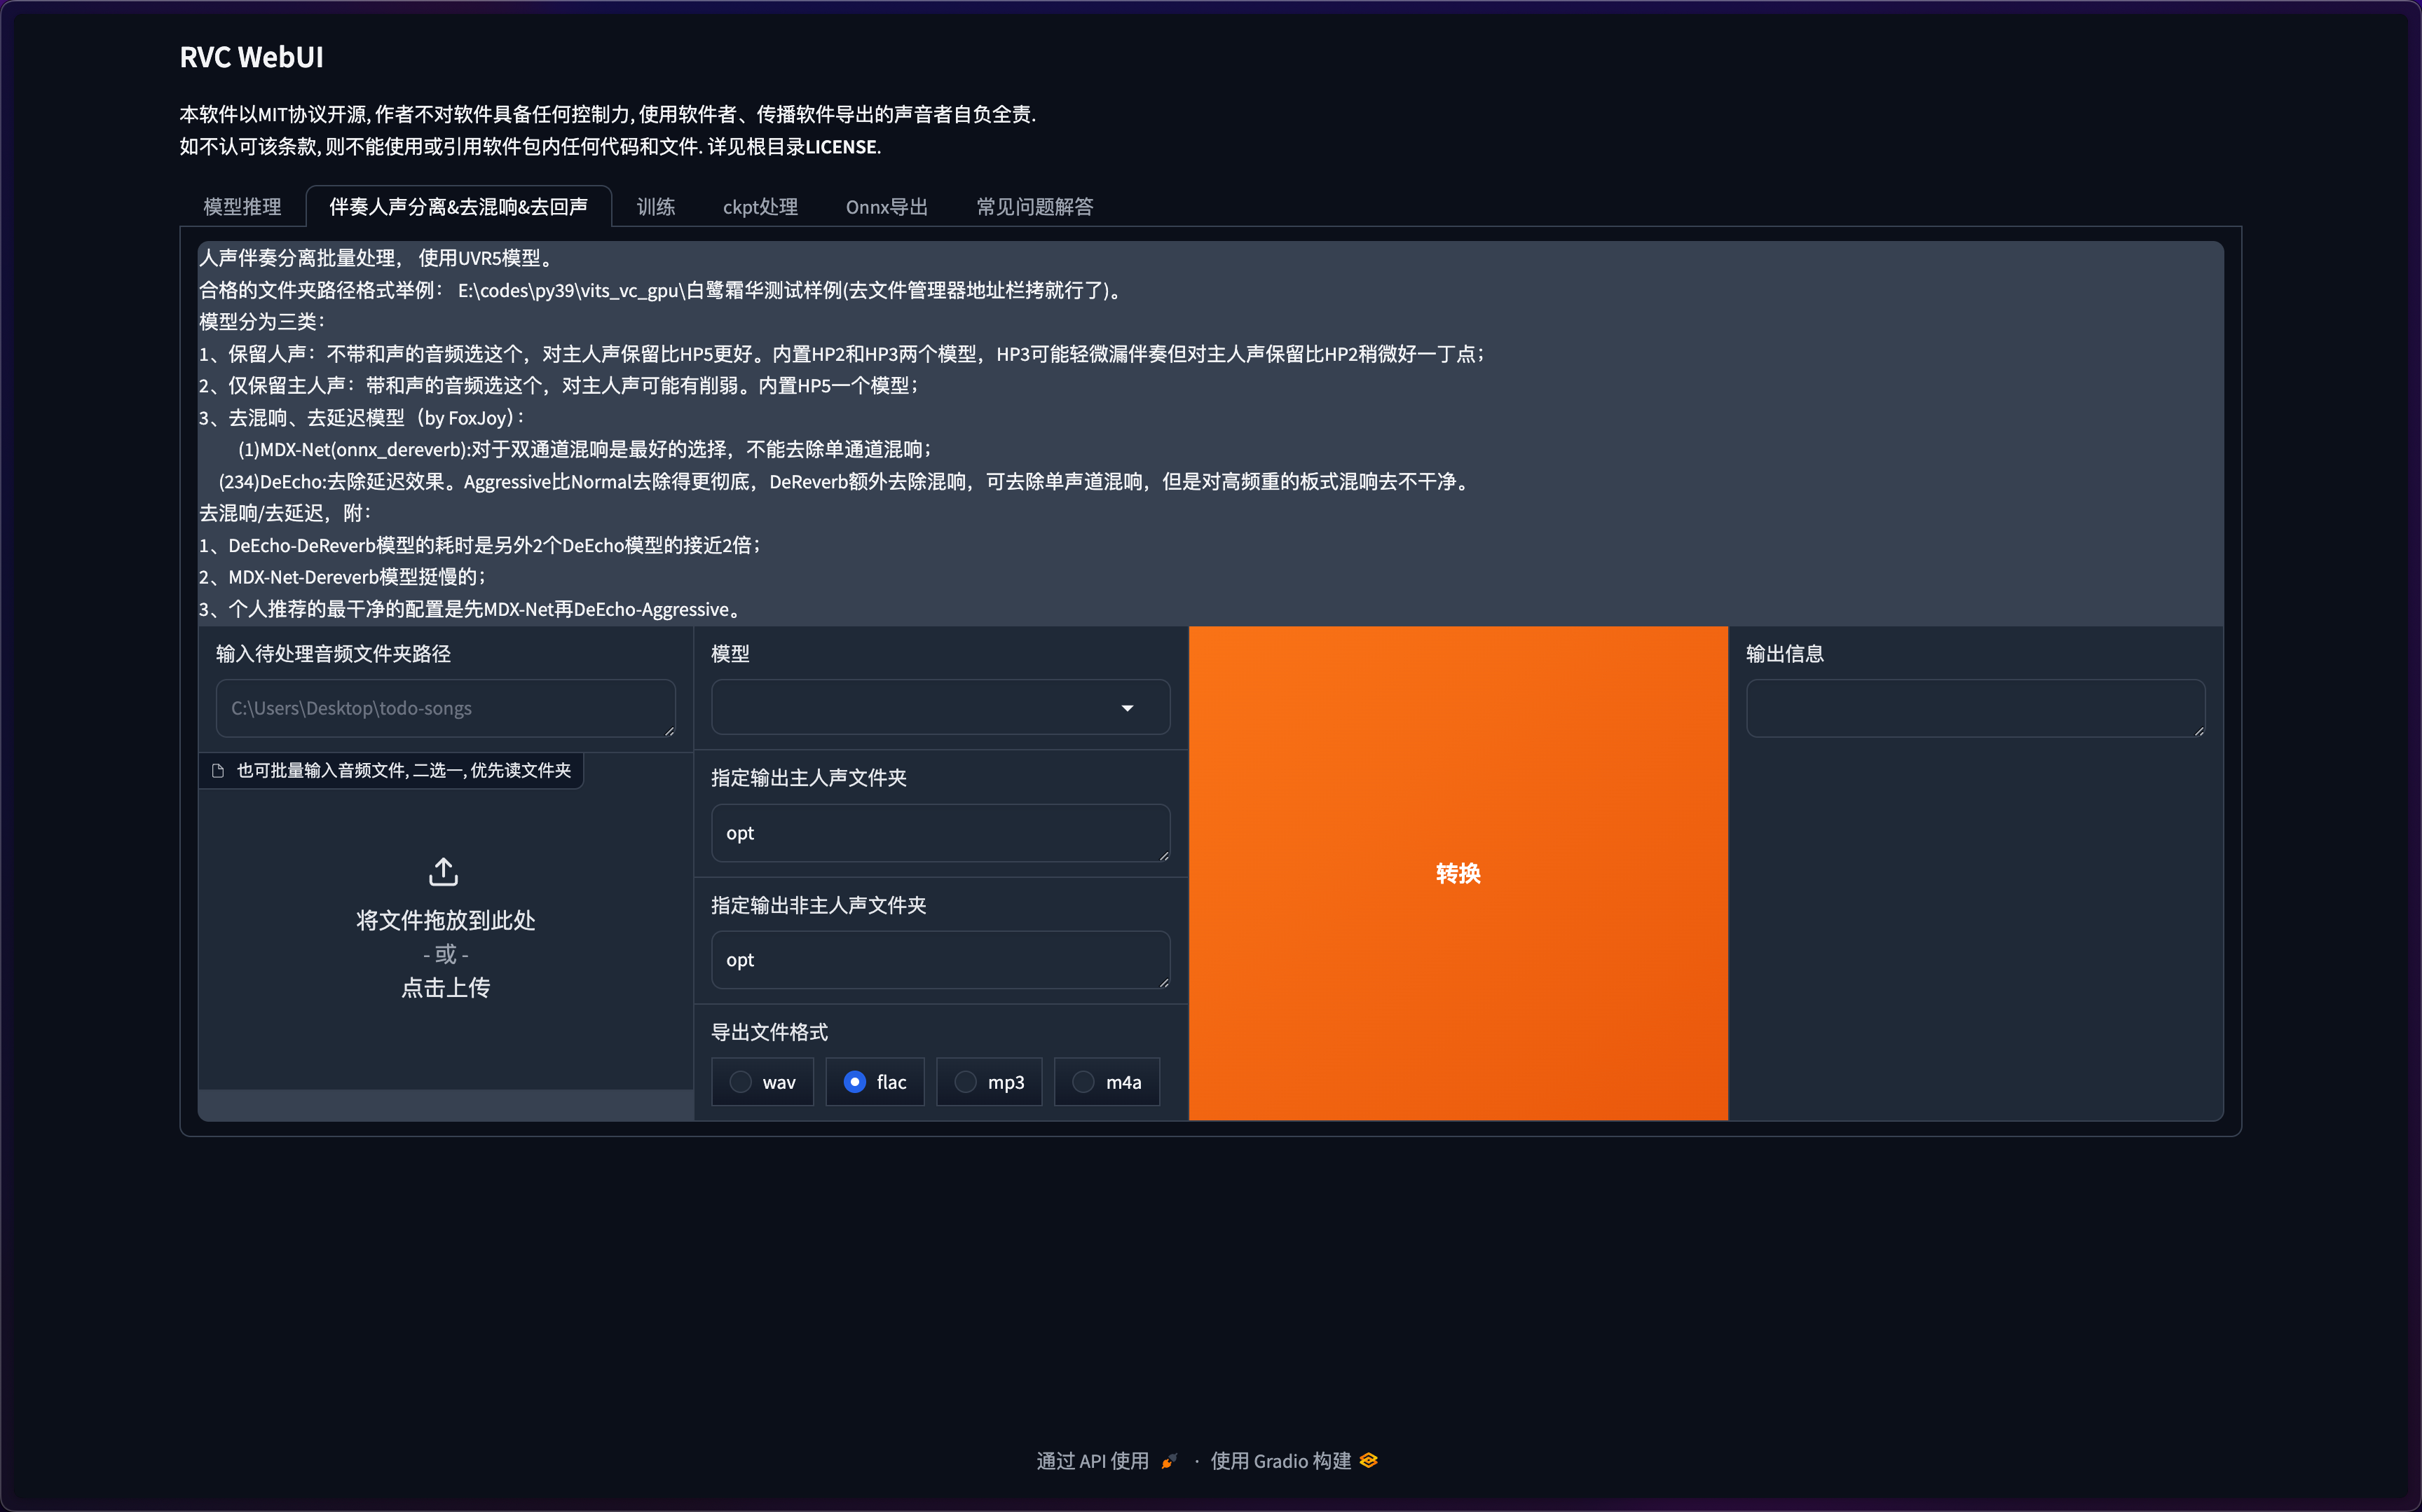Select flac export format
Viewport: 2422px width, 1512px height.
[855, 1082]
